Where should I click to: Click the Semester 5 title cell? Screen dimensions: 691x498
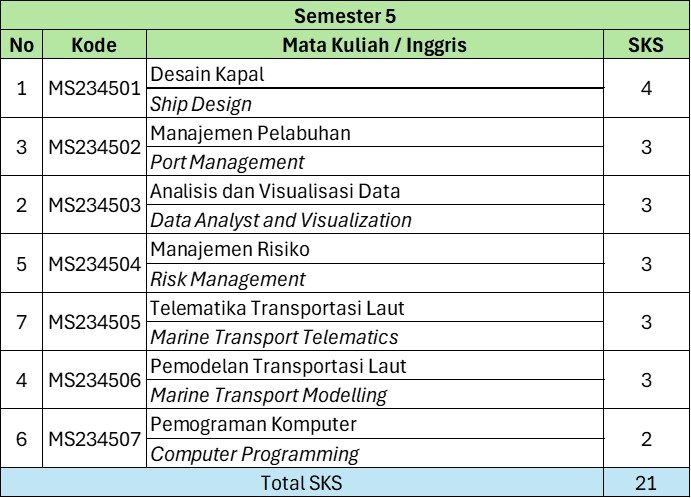[x=345, y=16]
